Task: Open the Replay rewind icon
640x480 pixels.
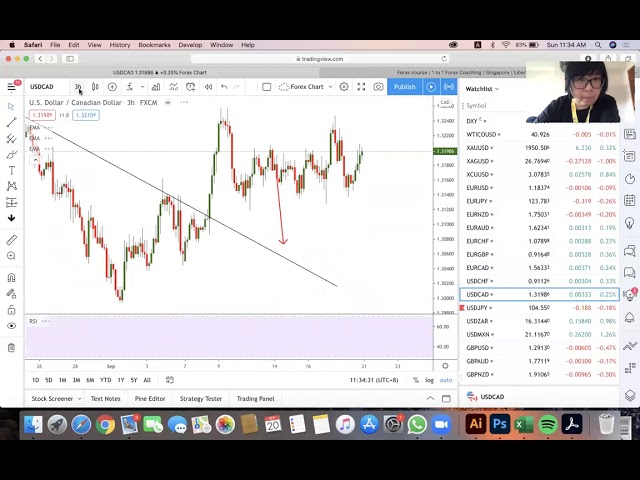Action: tap(208, 87)
